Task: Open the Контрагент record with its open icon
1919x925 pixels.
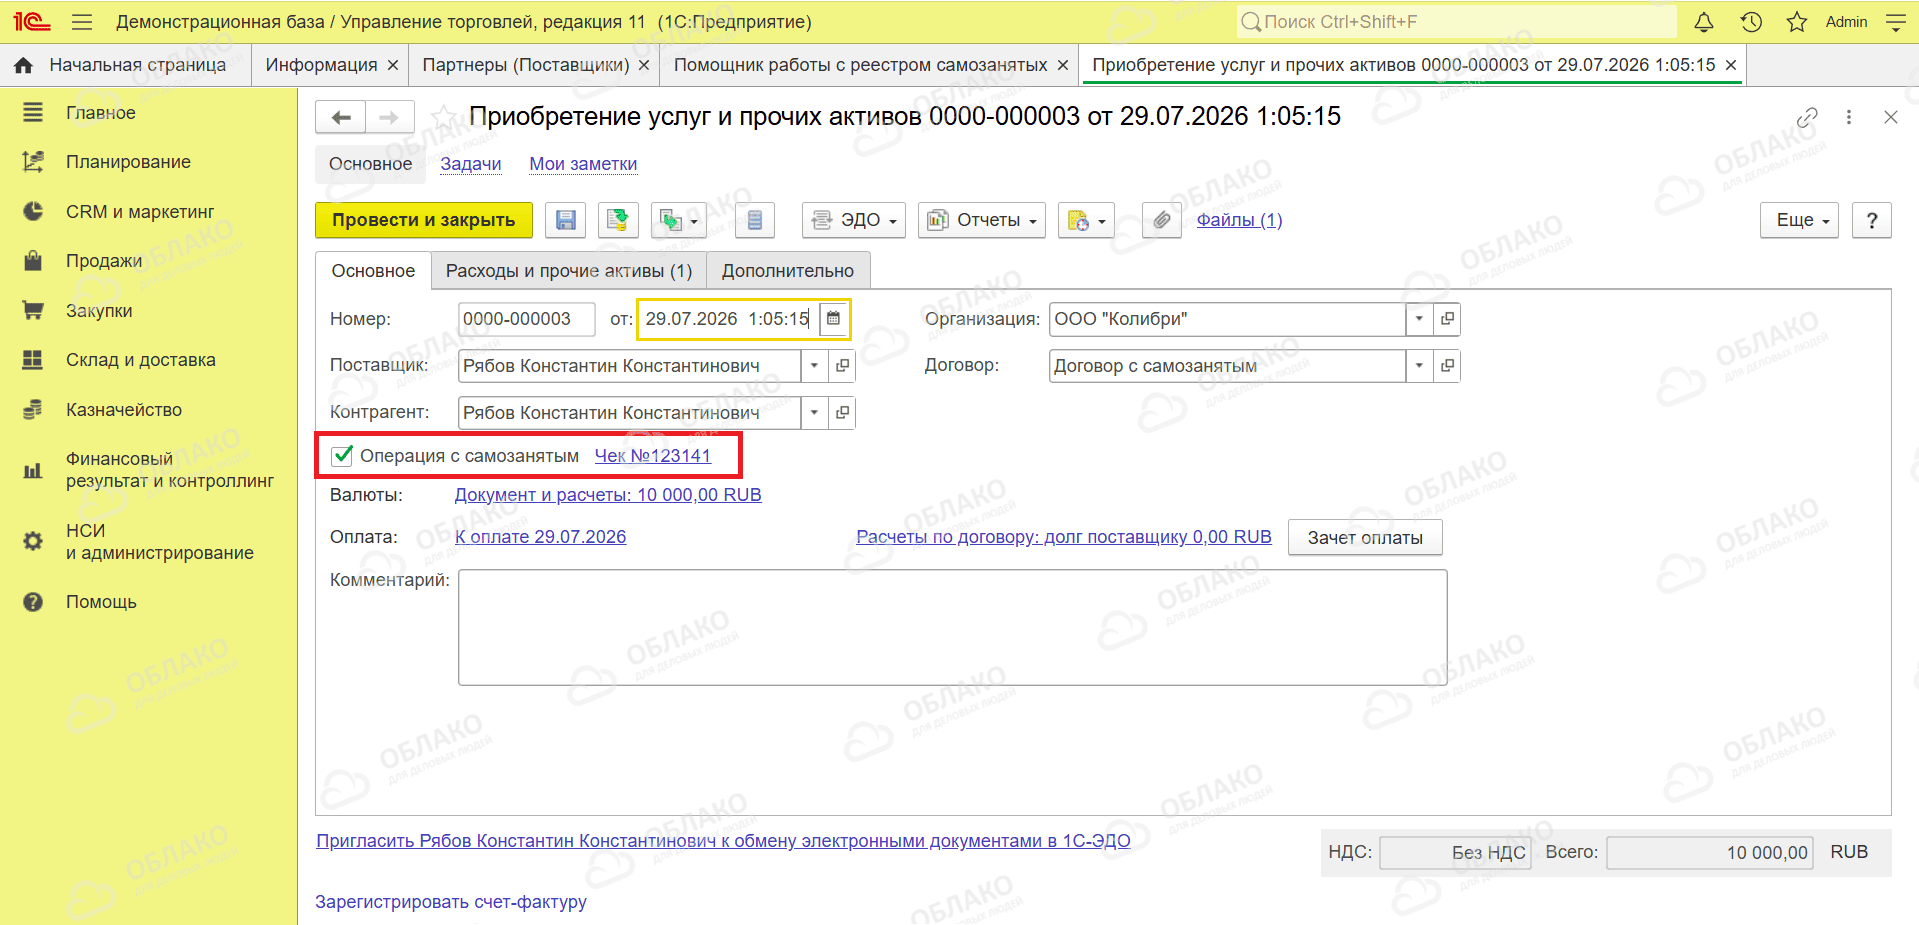Action: [842, 413]
